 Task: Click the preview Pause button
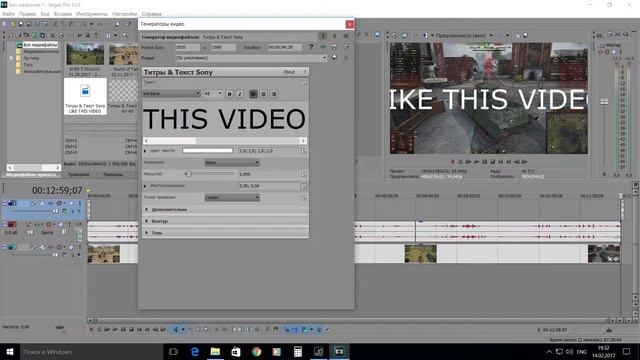pyautogui.click(x=484, y=162)
